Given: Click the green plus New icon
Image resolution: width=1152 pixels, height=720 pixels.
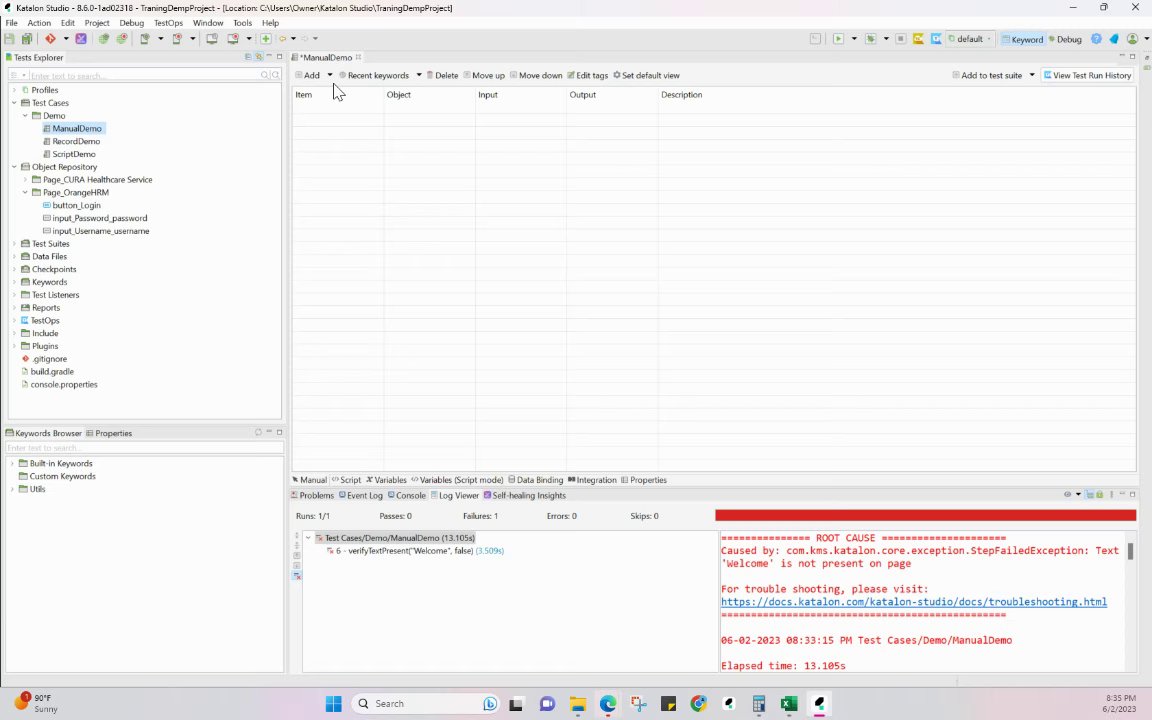Looking at the screenshot, I should [266, 39].
